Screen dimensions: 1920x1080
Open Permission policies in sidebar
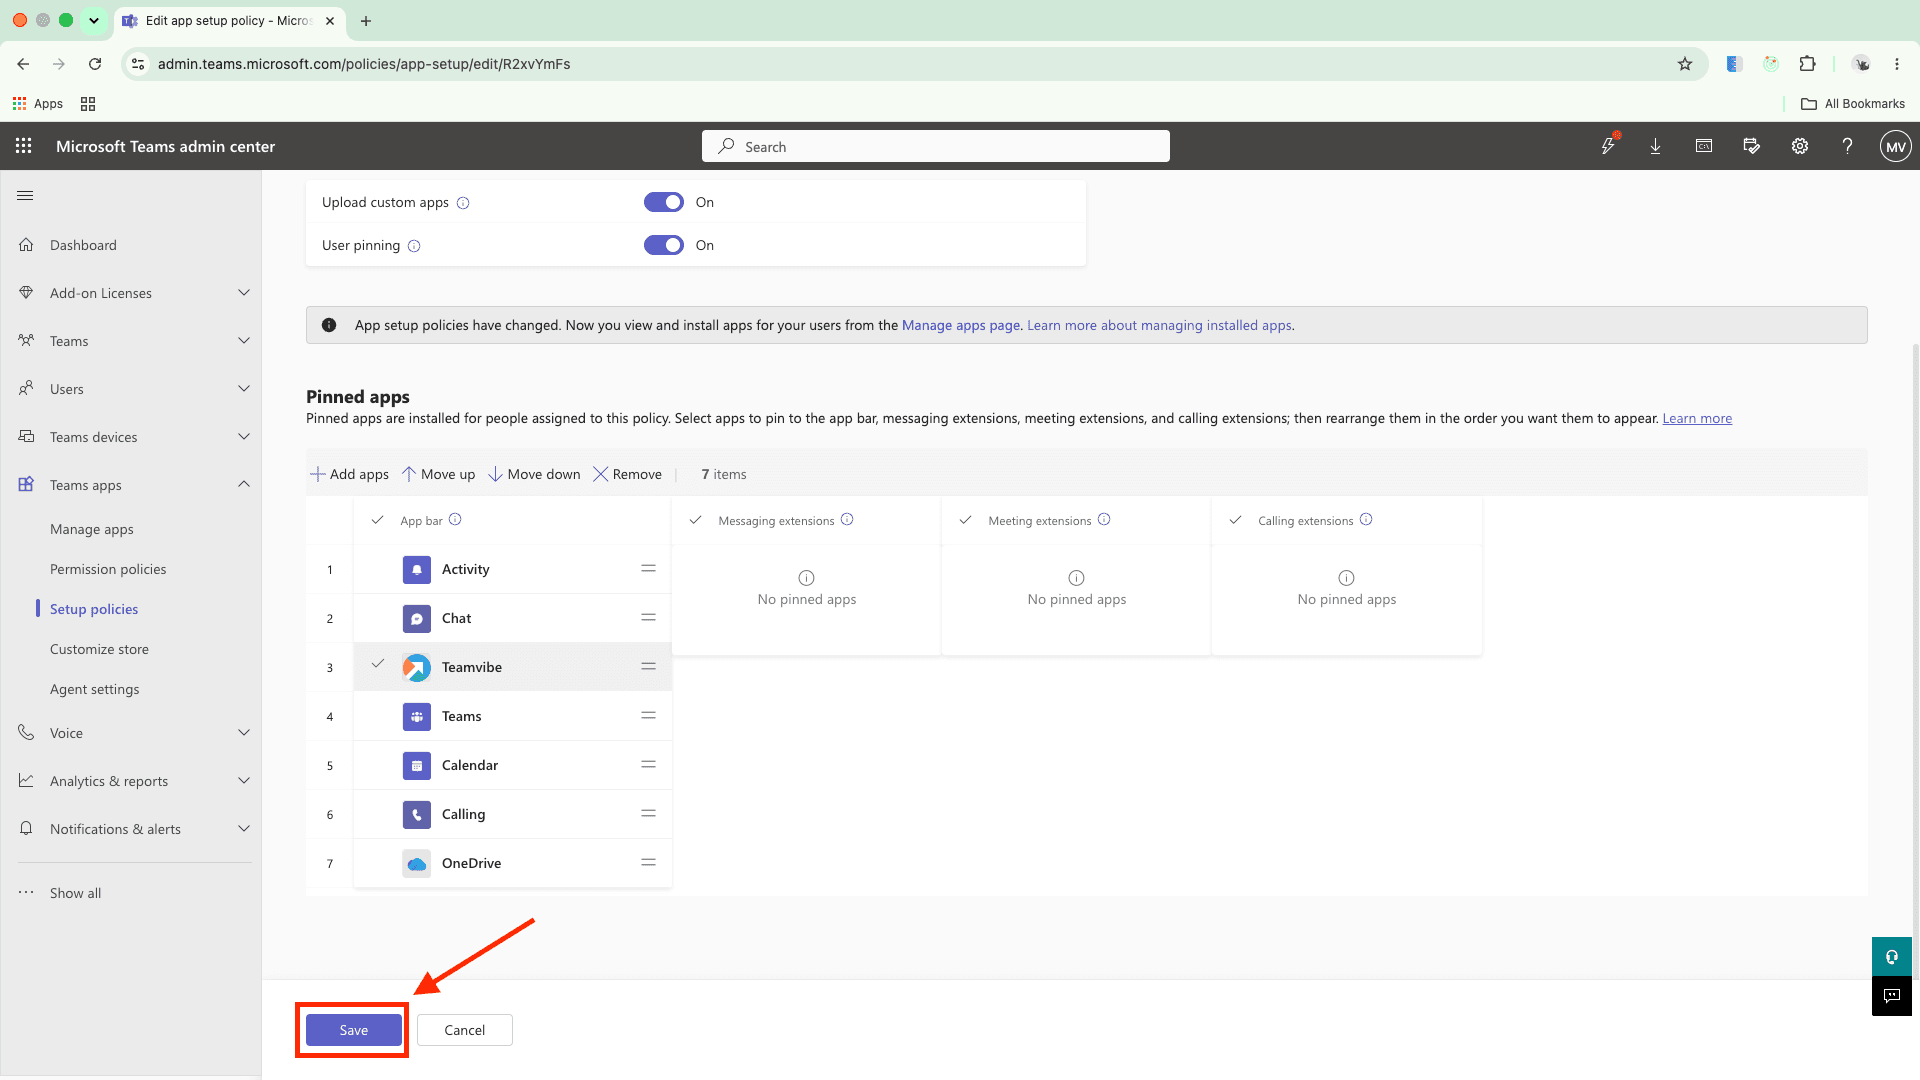[108, 570]
